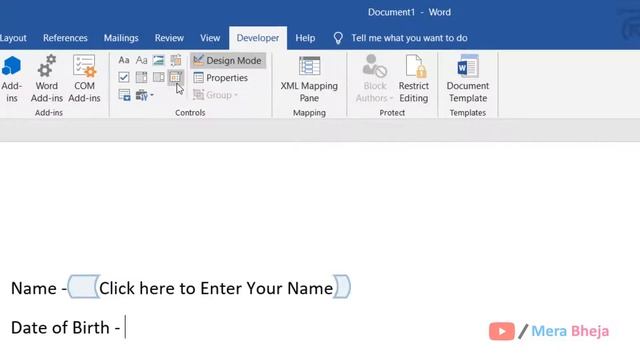Open the Help tab

[305, 38]
